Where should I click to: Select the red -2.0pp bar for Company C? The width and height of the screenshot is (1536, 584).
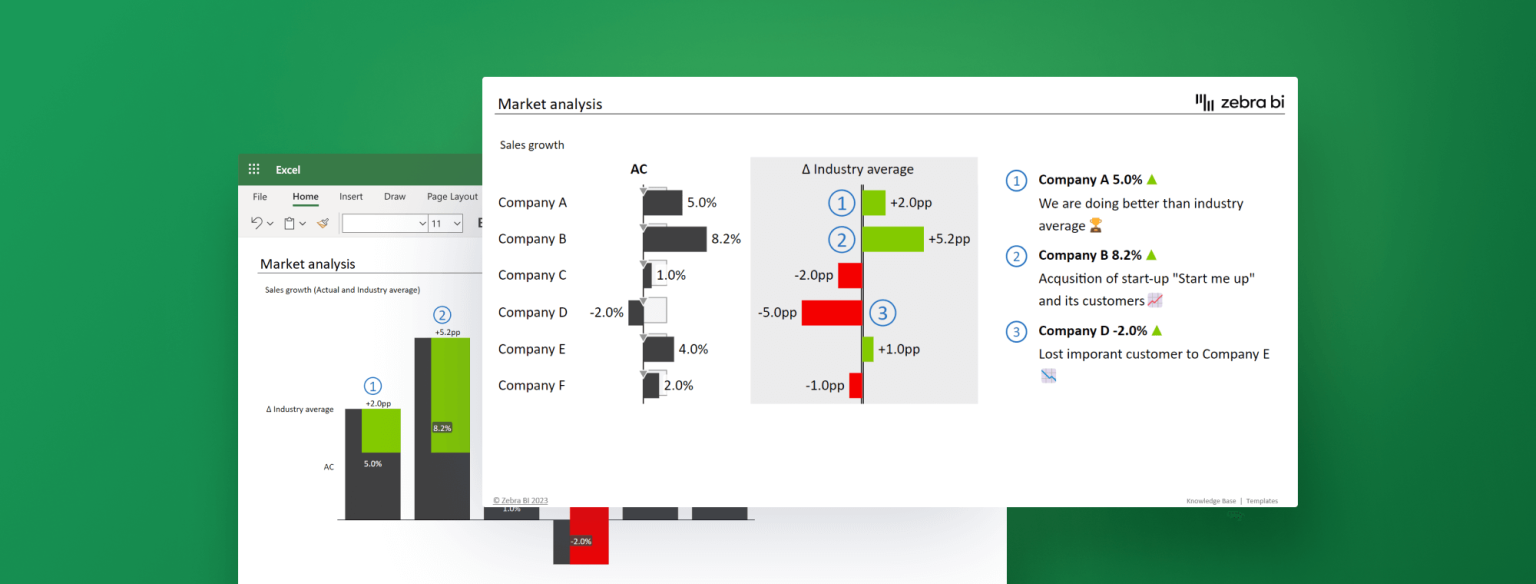(852, 275)
